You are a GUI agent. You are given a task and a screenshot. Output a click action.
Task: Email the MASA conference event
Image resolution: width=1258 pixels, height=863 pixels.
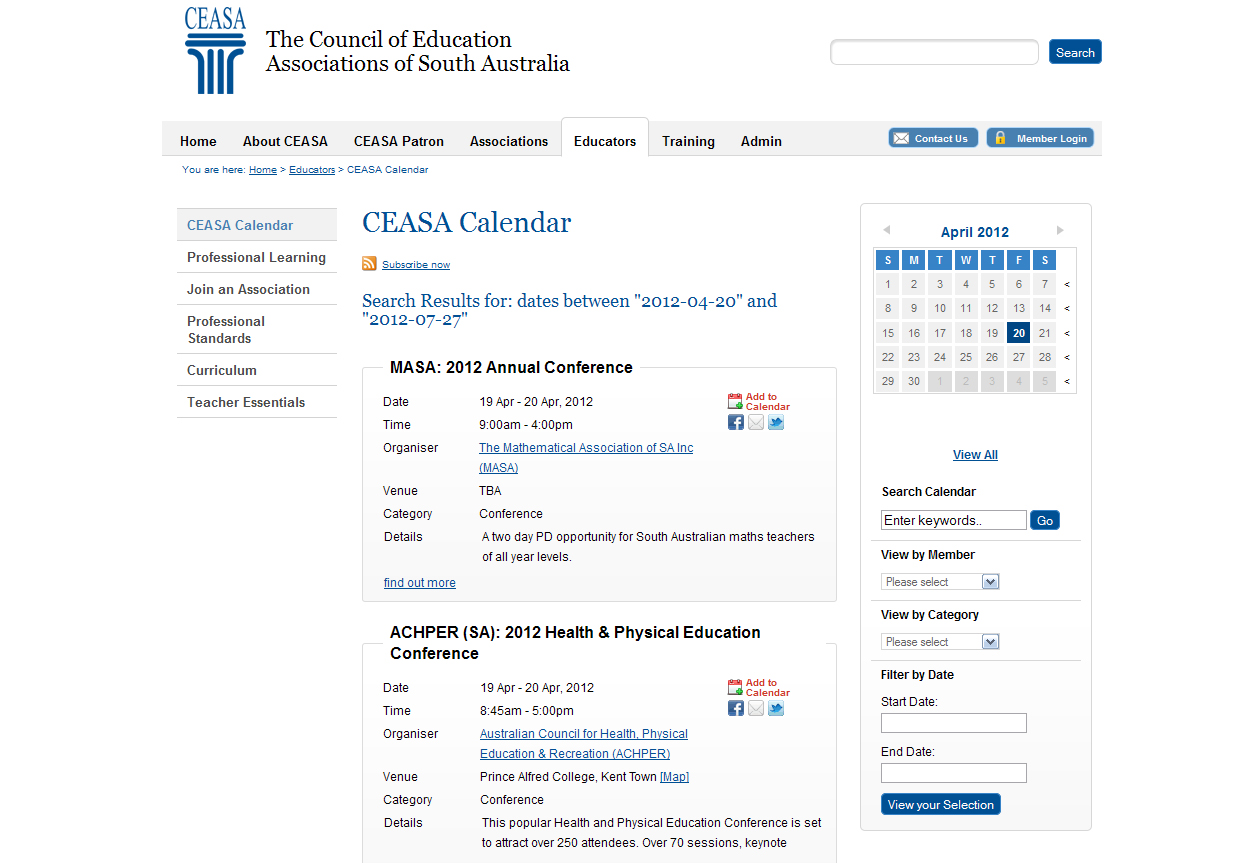(x=756, y=423)
